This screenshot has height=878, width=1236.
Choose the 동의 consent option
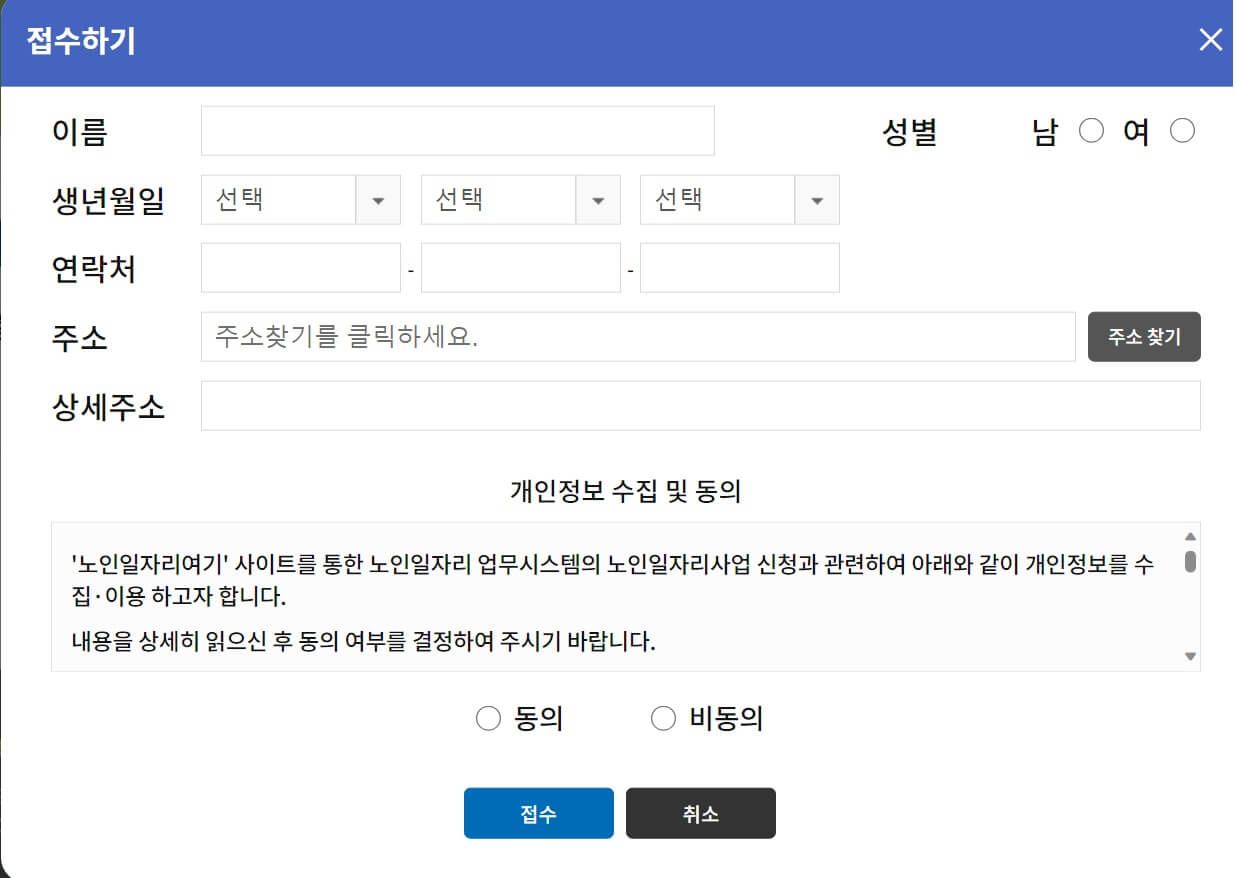pyautogui.click(x=488, y=717)
